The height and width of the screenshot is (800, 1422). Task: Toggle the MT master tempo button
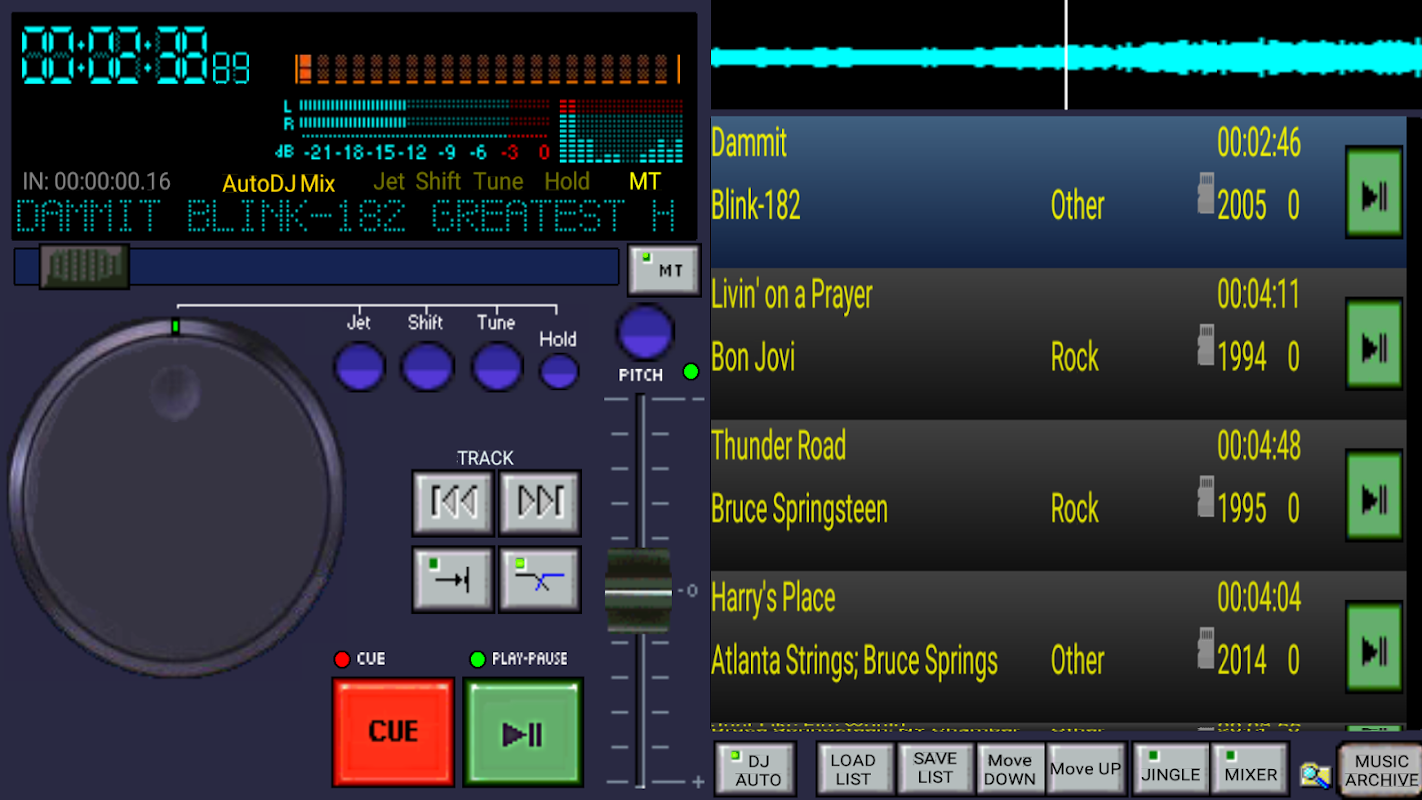(x=664, y=270)
